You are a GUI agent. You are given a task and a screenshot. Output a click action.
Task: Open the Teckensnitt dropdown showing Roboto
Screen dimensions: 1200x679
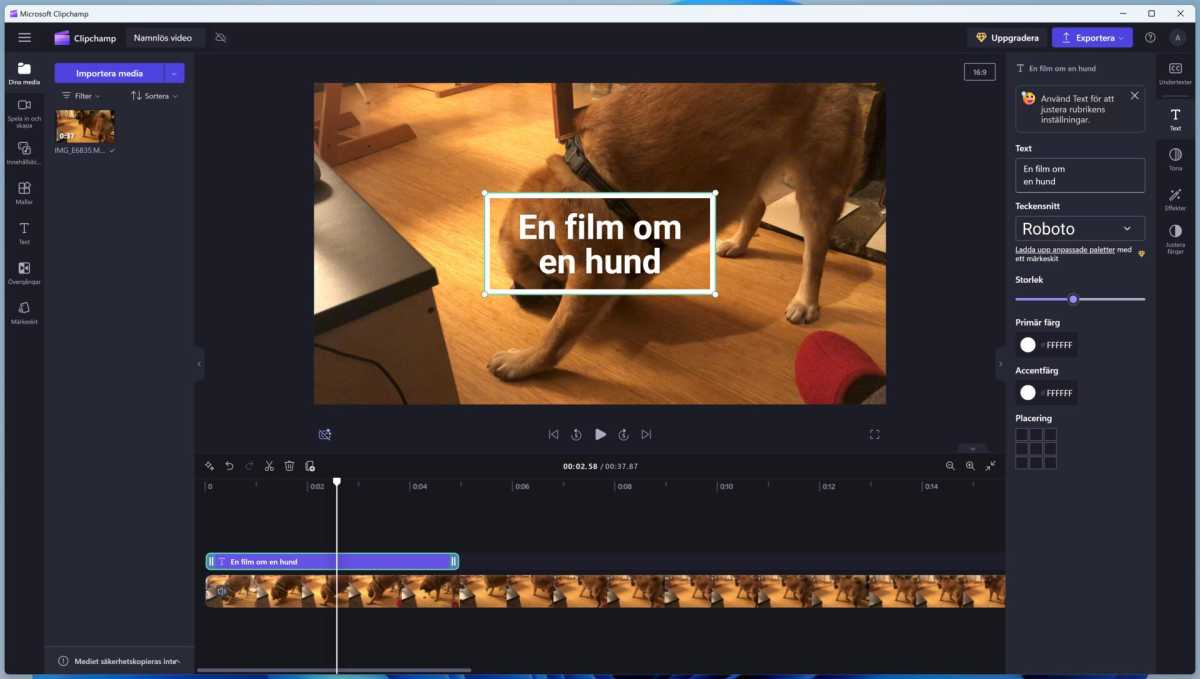pyautogui.click(x=1080, y=228)
